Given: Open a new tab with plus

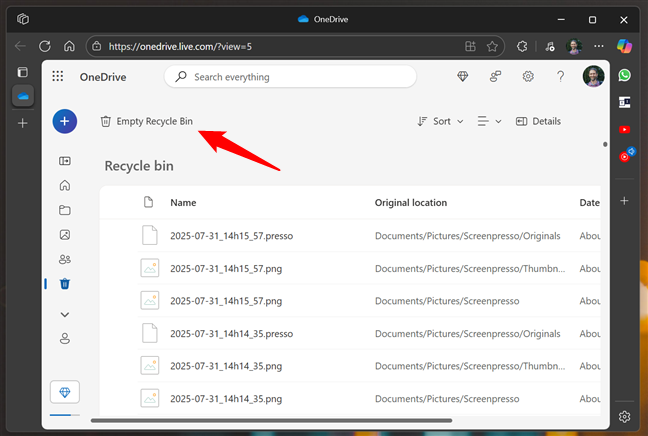Looking at the screenshot, I should tap(23, 123).
